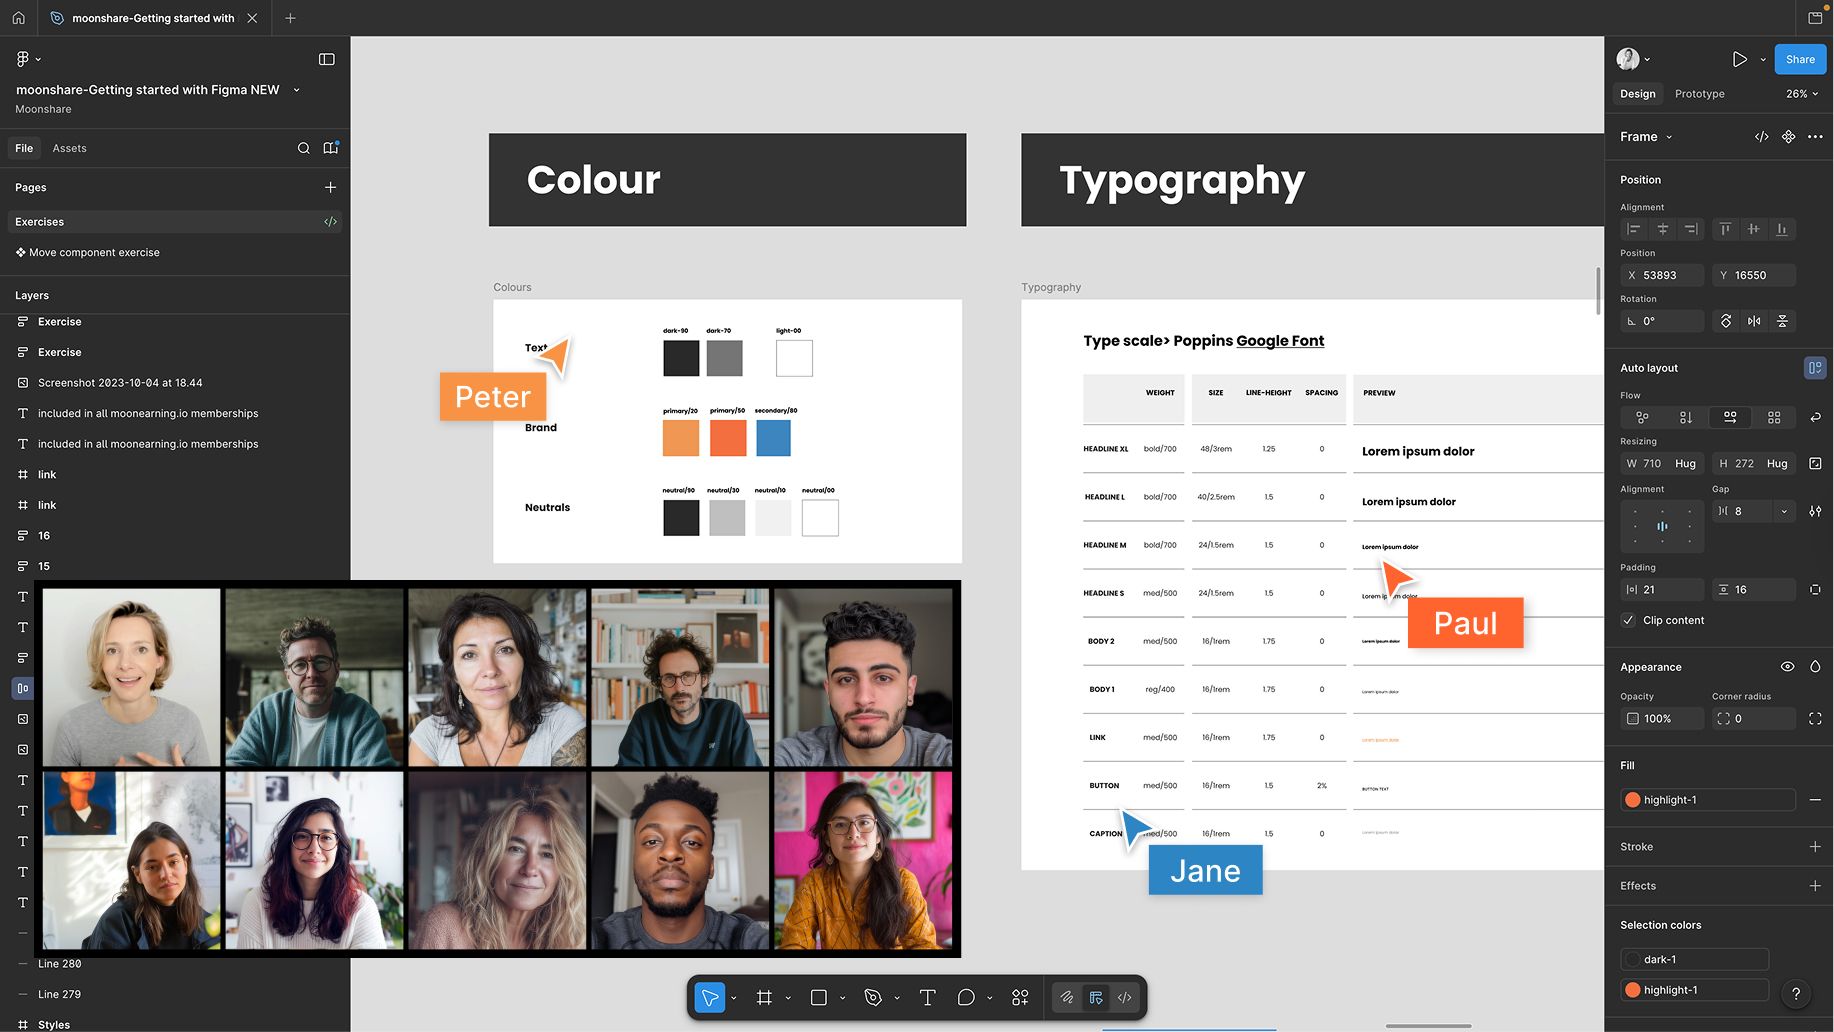
Task: Open the Google Font link on canvas
Action: point(1280,341)
